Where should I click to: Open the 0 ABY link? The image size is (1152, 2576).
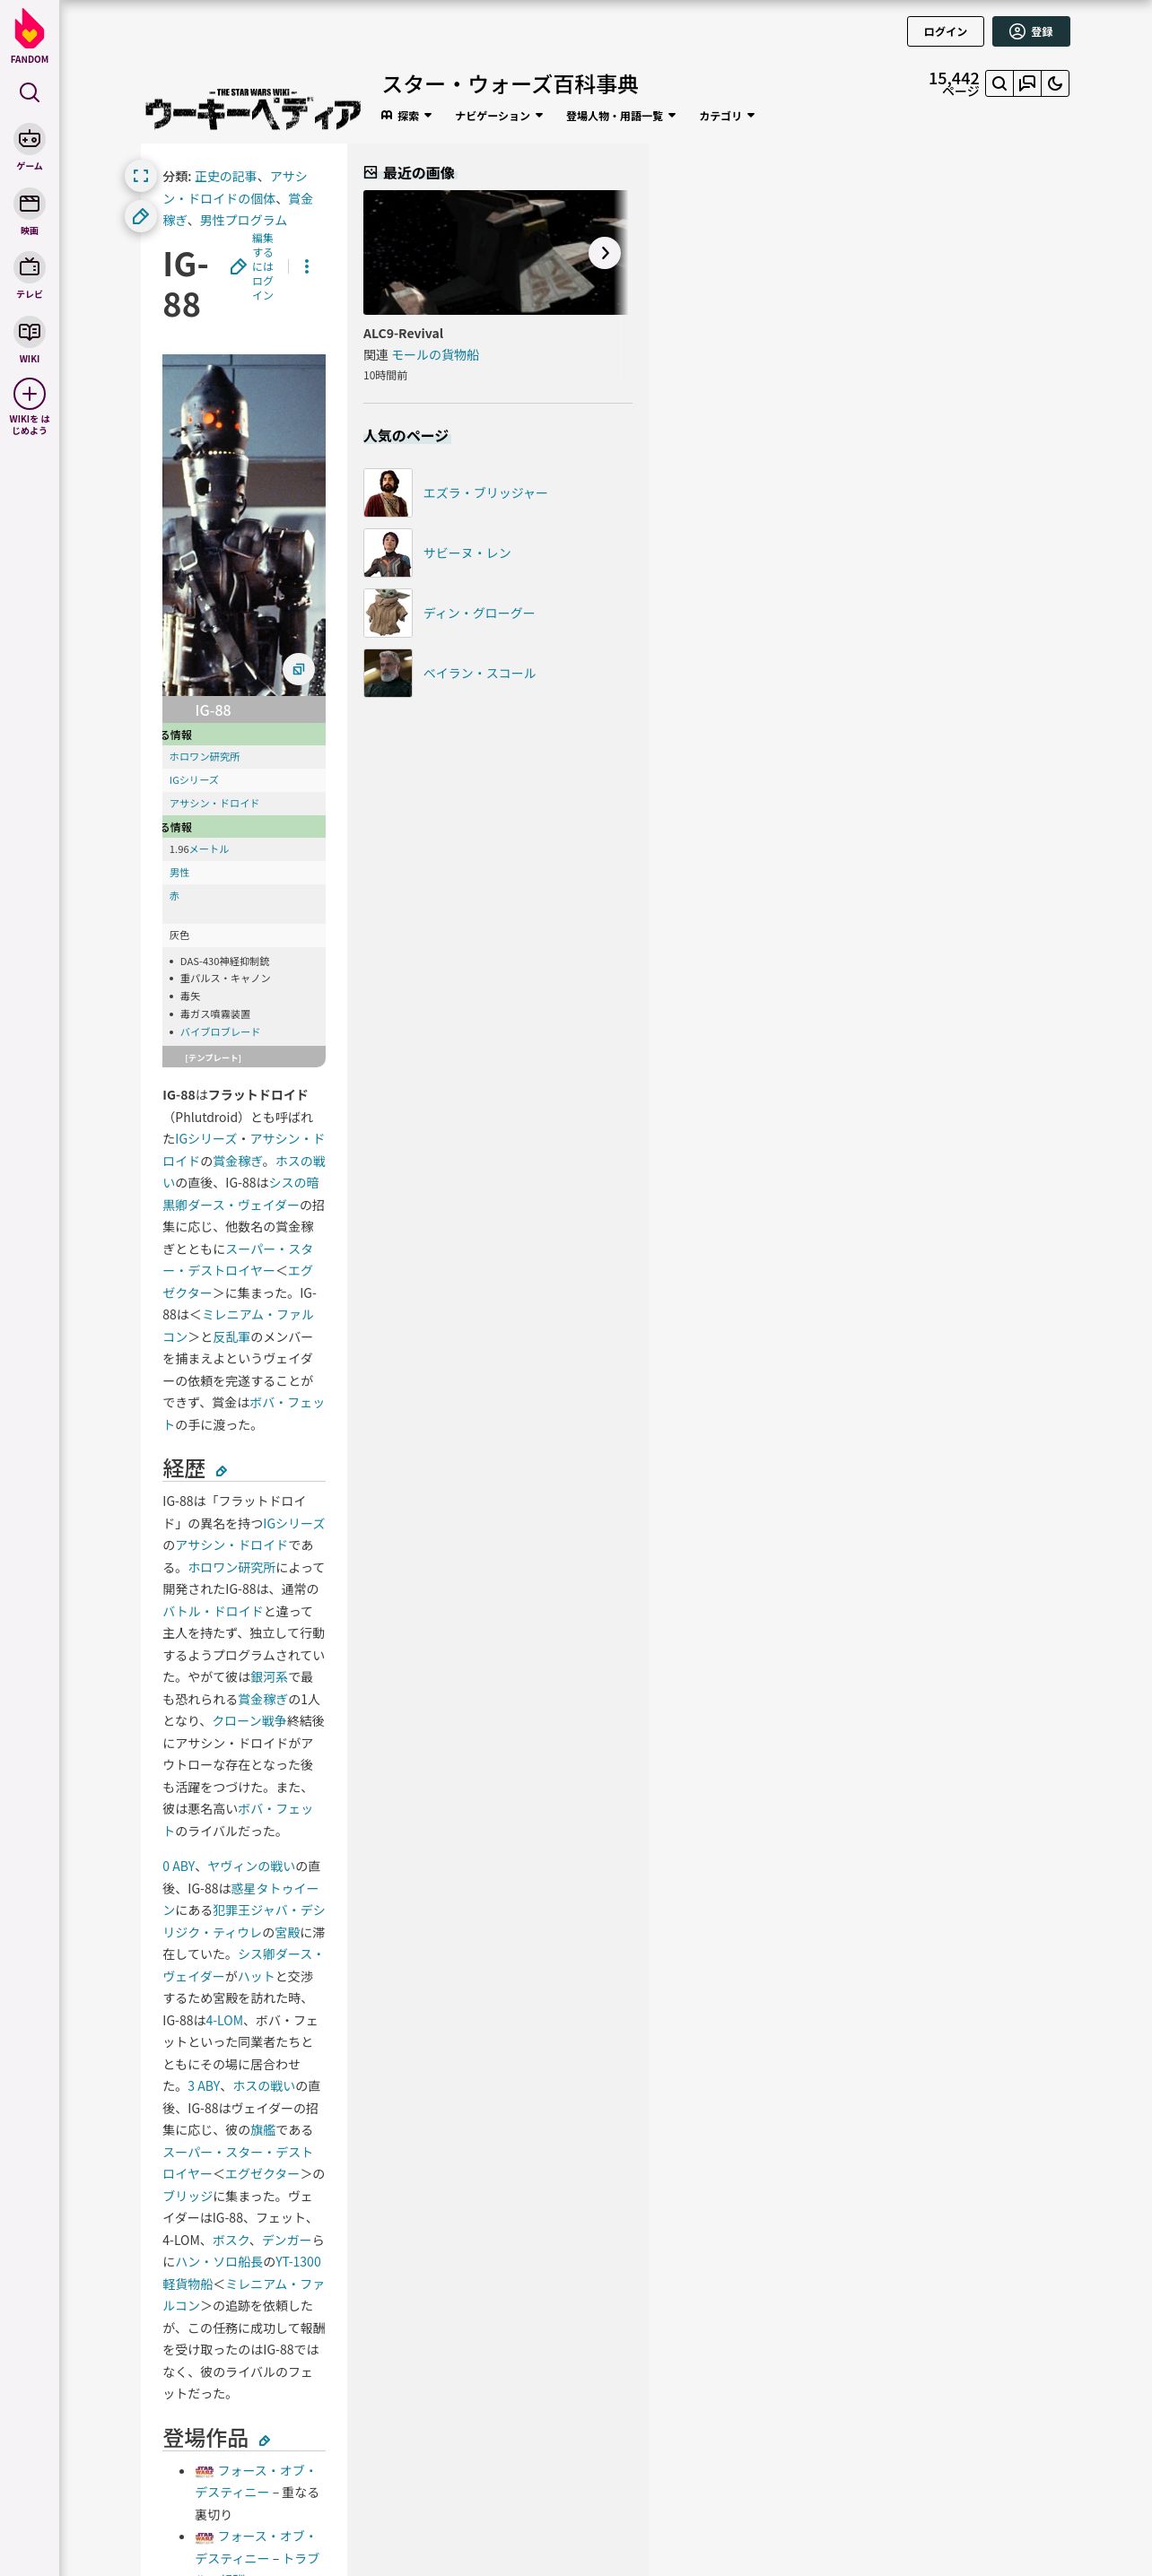[179, 1866]
